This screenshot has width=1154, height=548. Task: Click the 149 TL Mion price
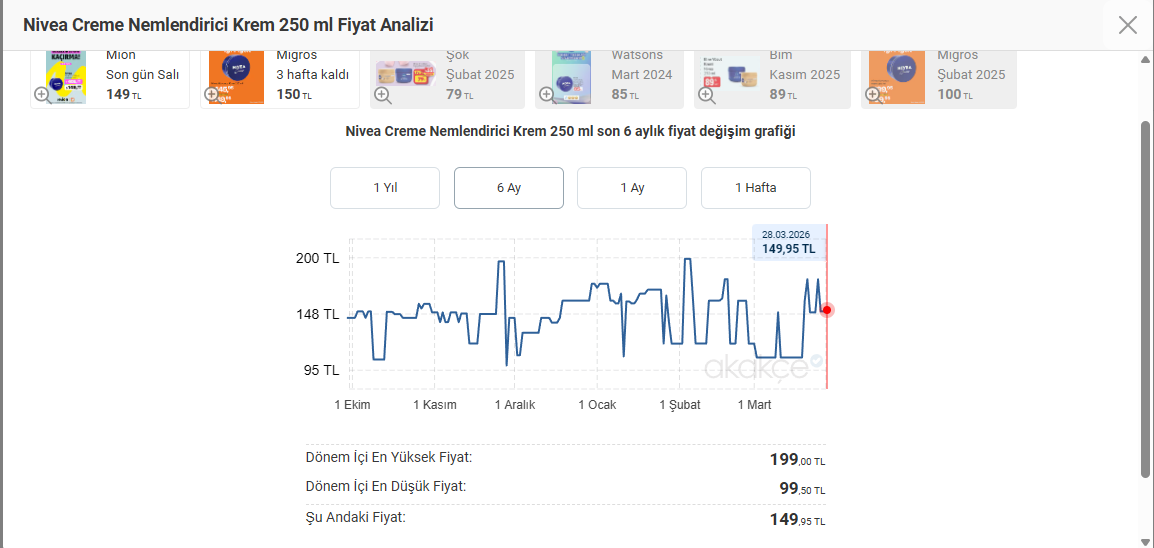tap(124, 94)
